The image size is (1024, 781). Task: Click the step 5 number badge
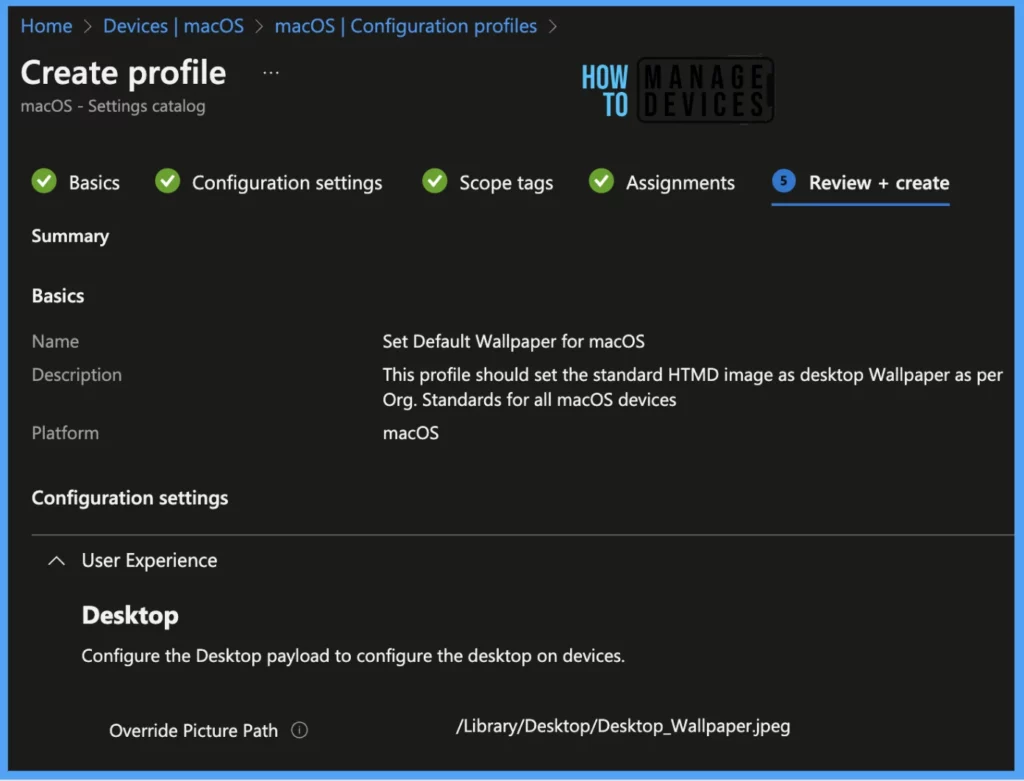tap(784, 181)
